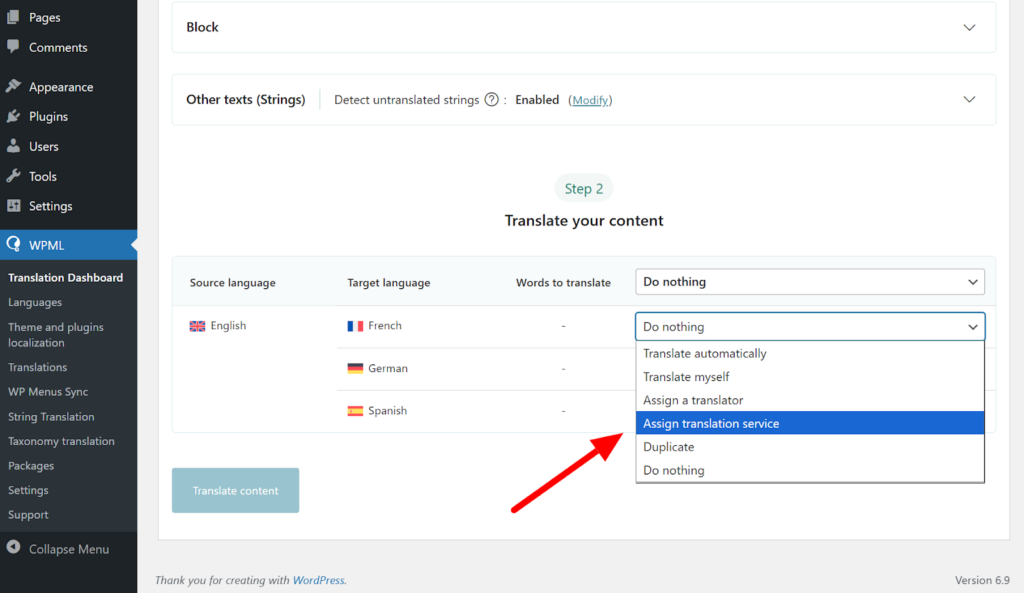The height and width of the screenshot is (593, 1024).
Task: Open the Packages submenu item
Action: point(31,466)
